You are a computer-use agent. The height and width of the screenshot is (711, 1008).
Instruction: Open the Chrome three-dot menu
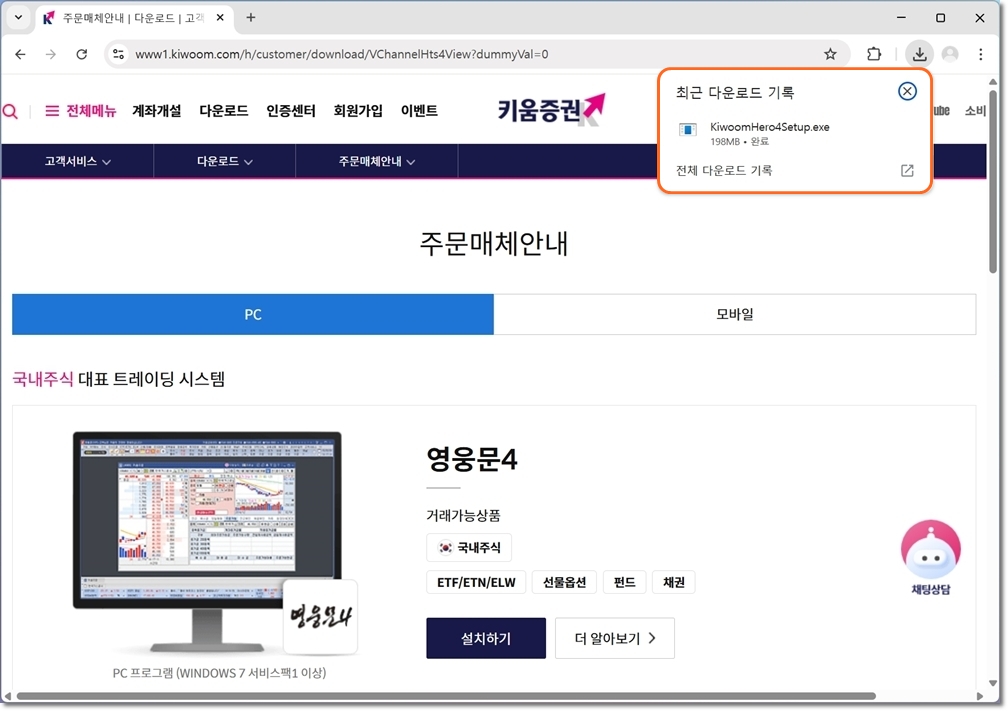[980, 54]
